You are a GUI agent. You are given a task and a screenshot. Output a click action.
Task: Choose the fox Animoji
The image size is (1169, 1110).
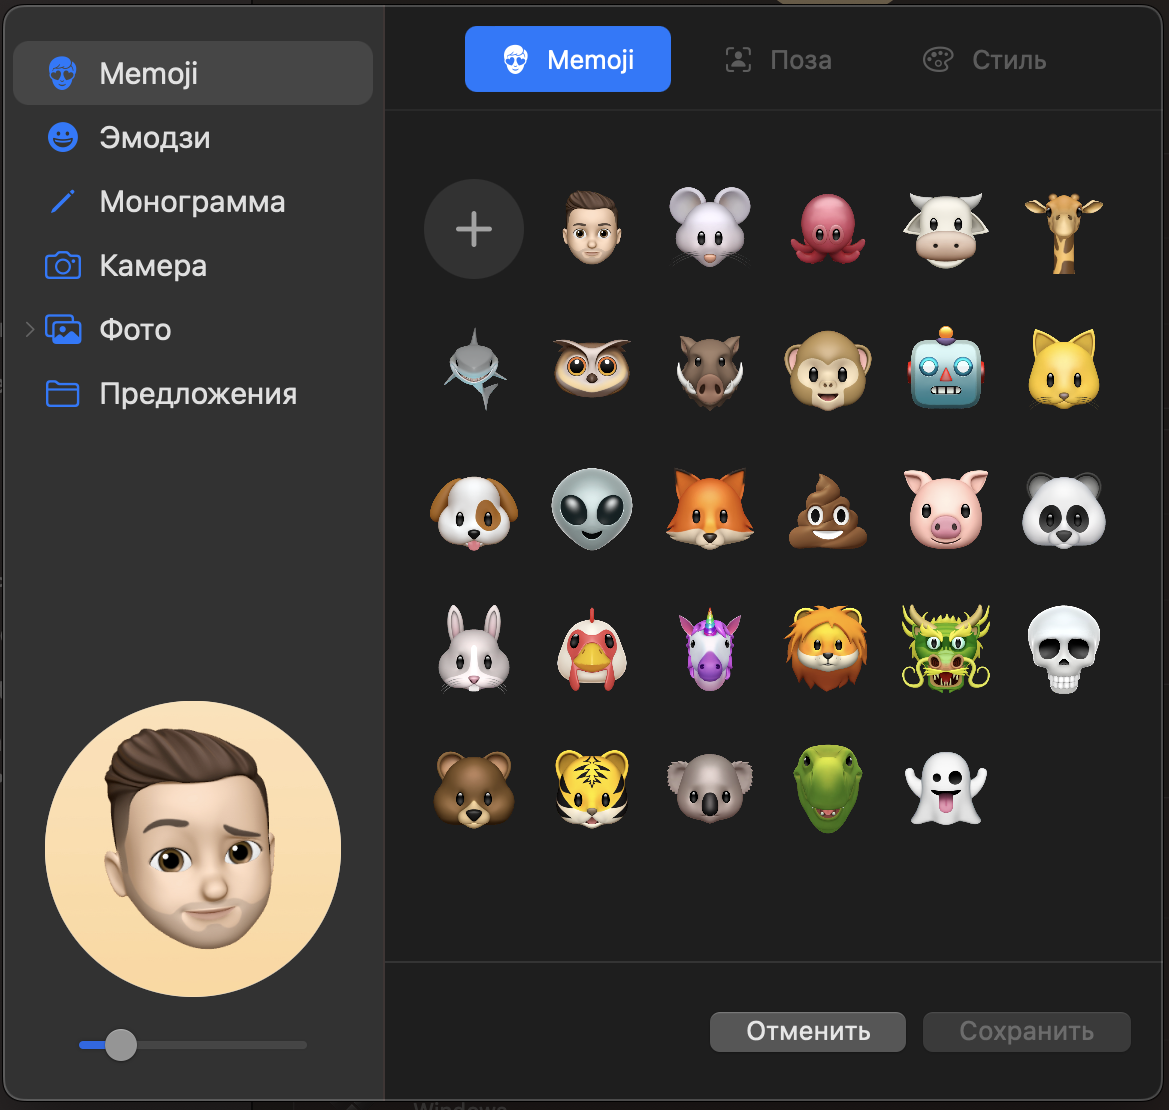point(710,509)
